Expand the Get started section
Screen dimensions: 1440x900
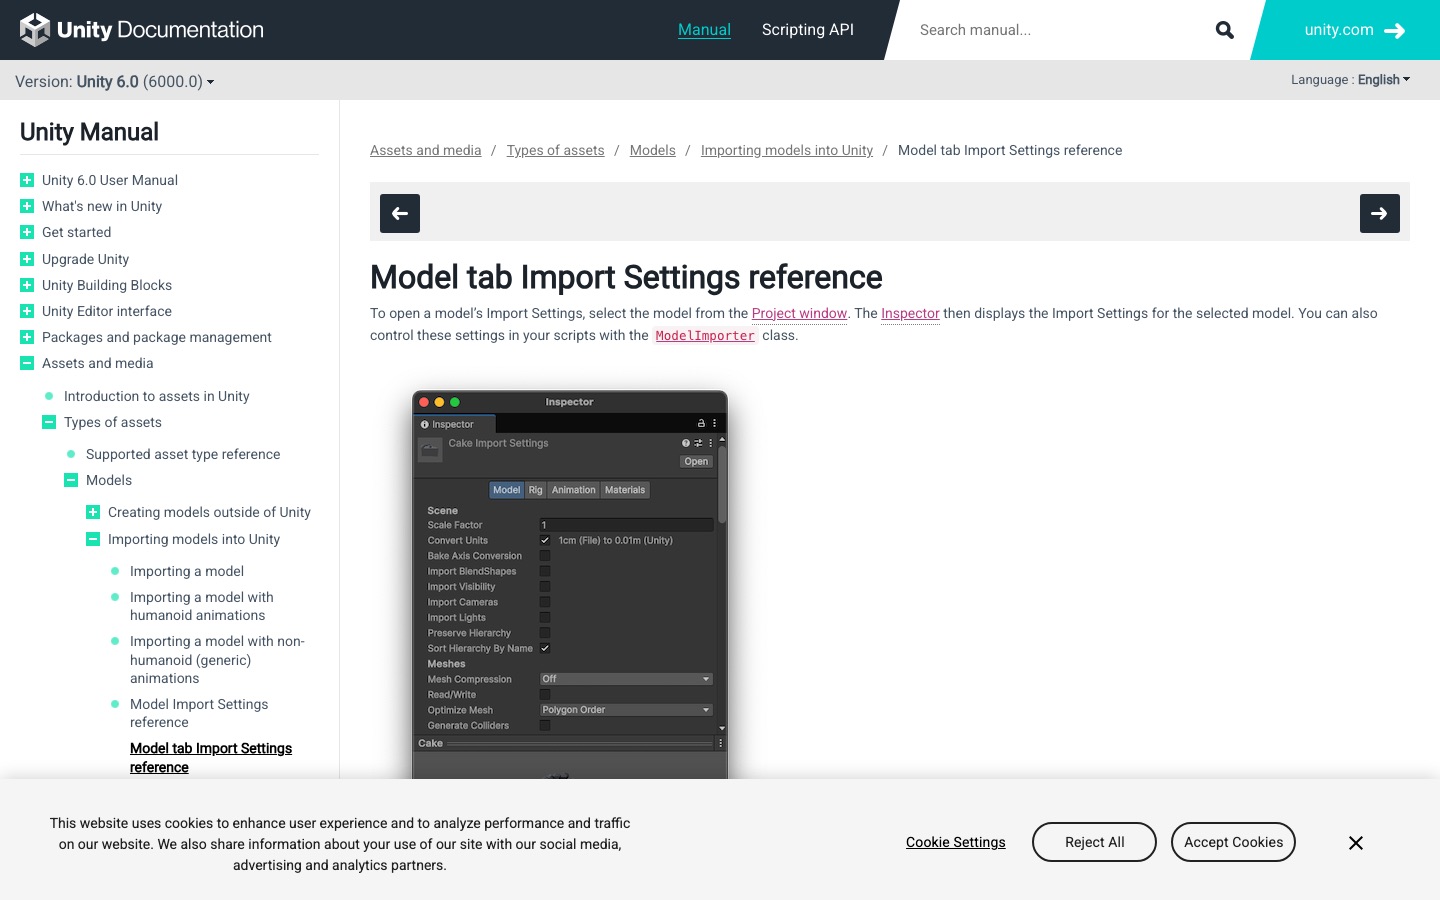coord(27,232)
